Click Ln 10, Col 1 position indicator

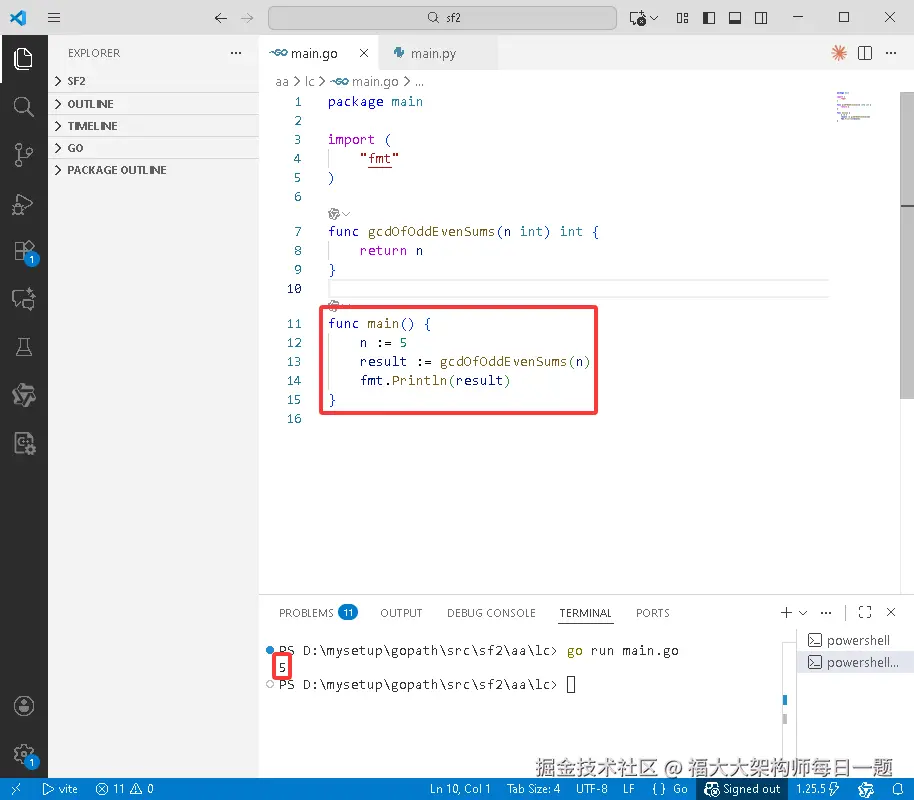(460, 789)
